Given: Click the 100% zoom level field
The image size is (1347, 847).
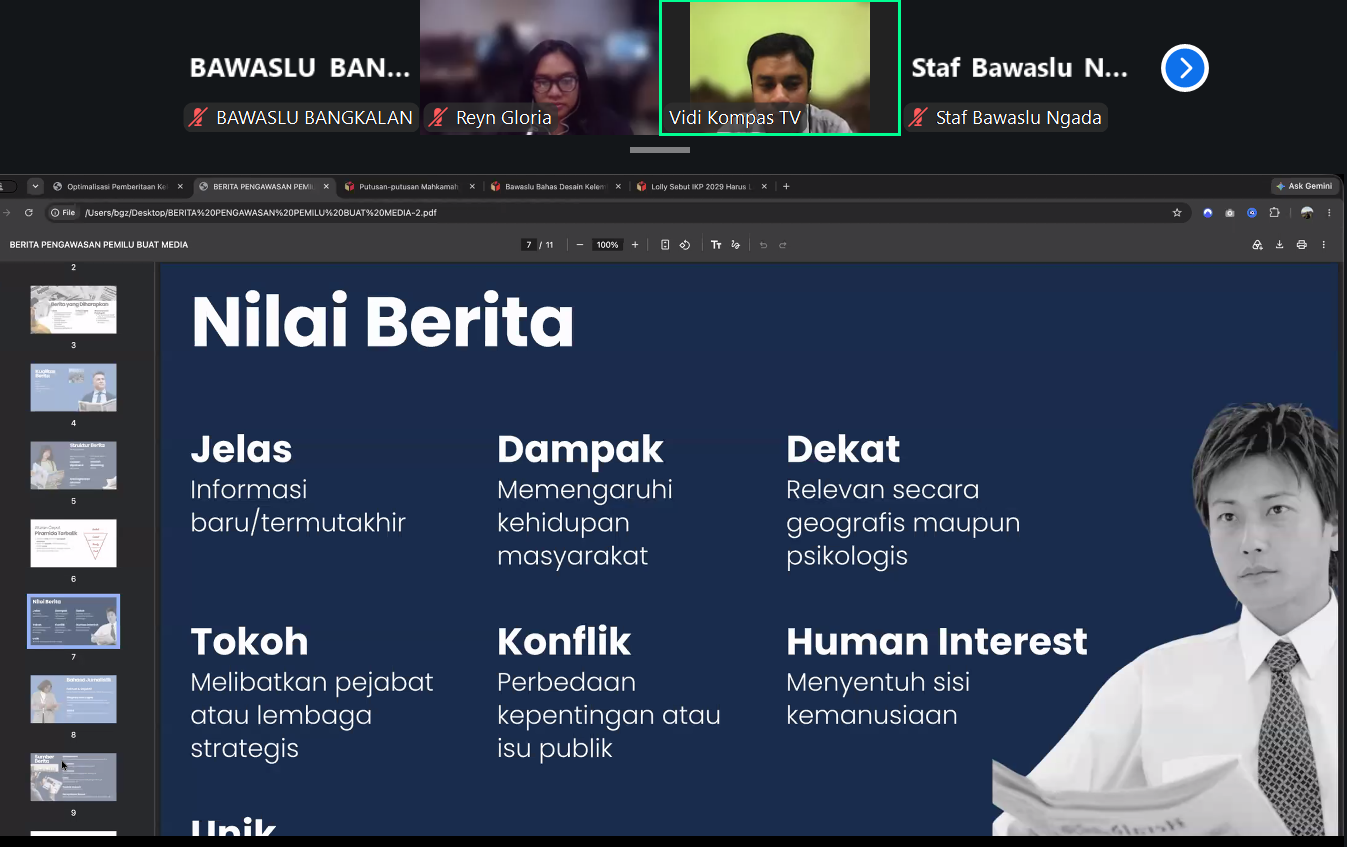Looking at the screenshot, I should [607, 245].
